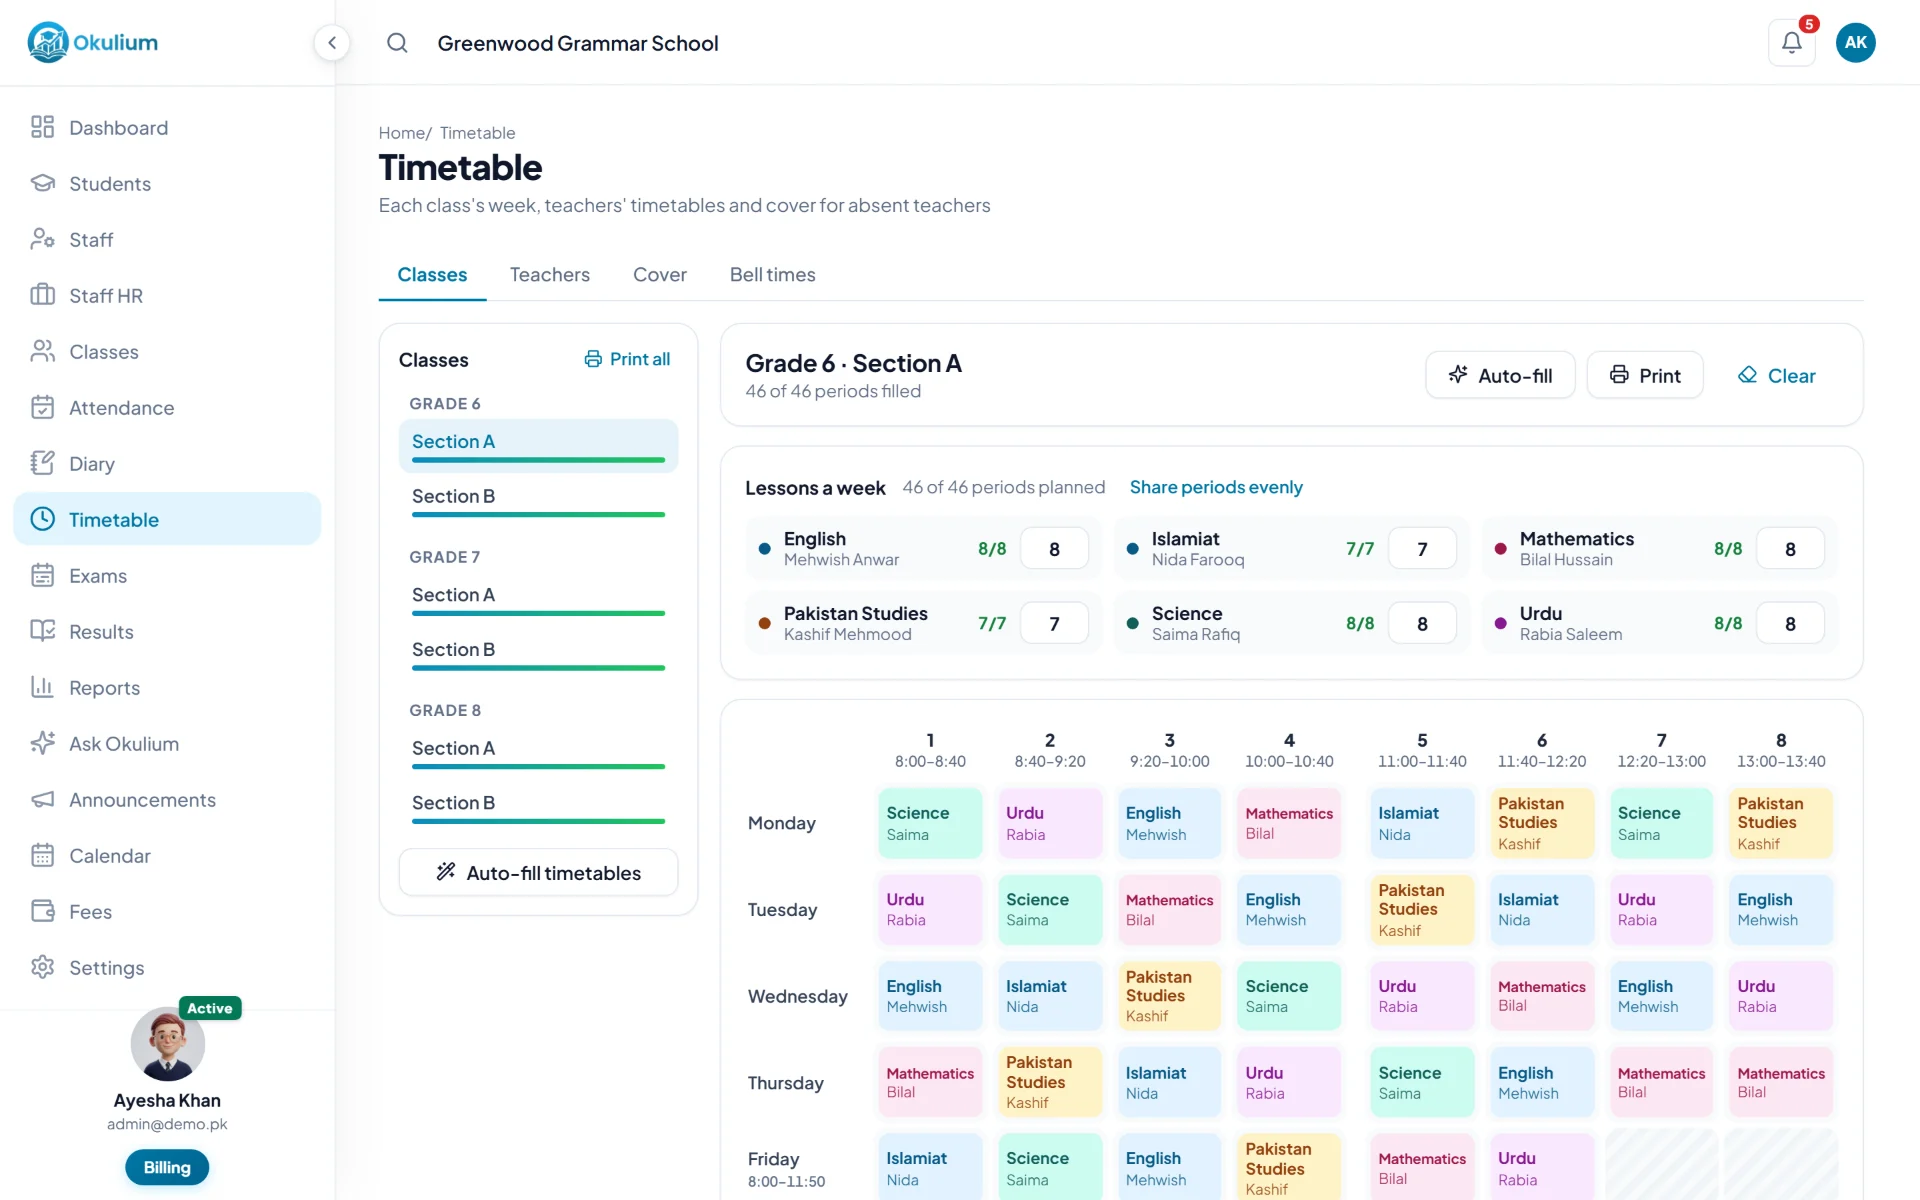The height and width of the screenshot is (1200, 1920).
Task: Switch to the Teachers tab
Action: pos(549,275)
